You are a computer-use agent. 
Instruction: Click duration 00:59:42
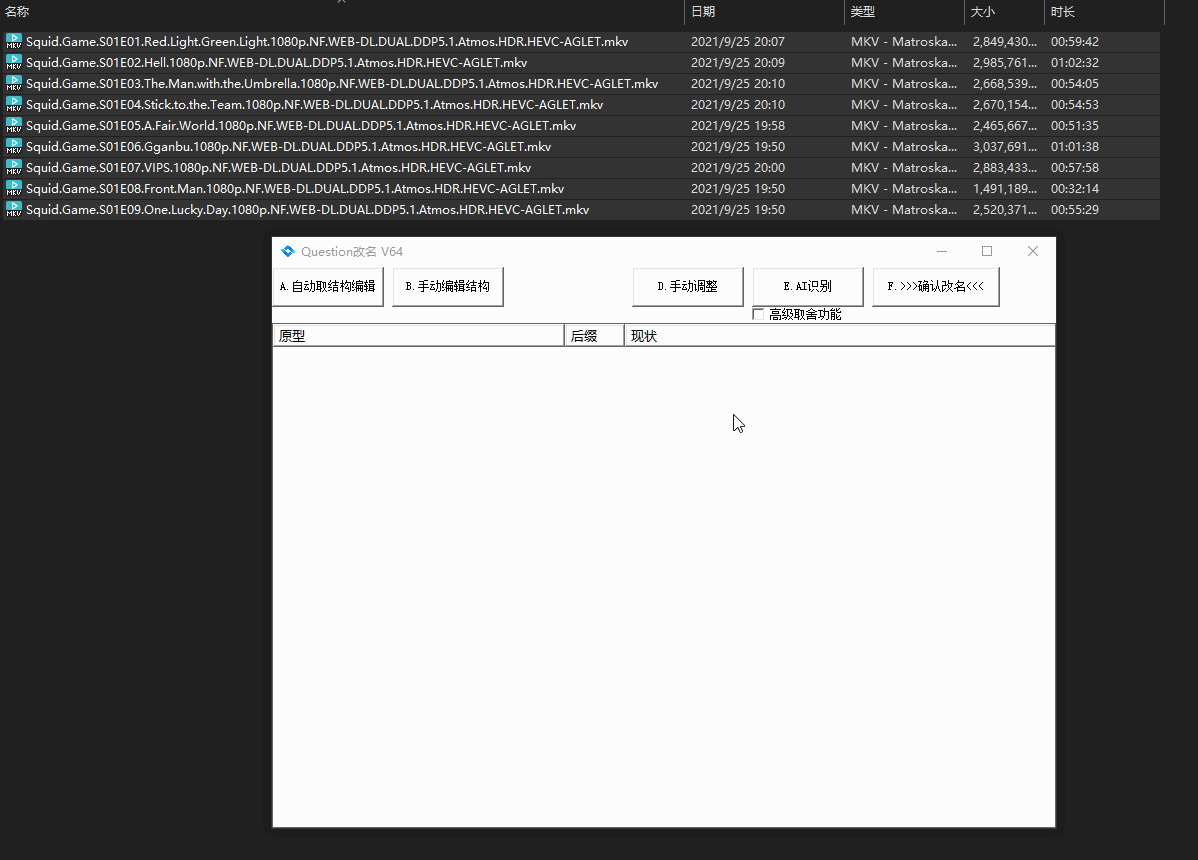[x=1074, y=41]
